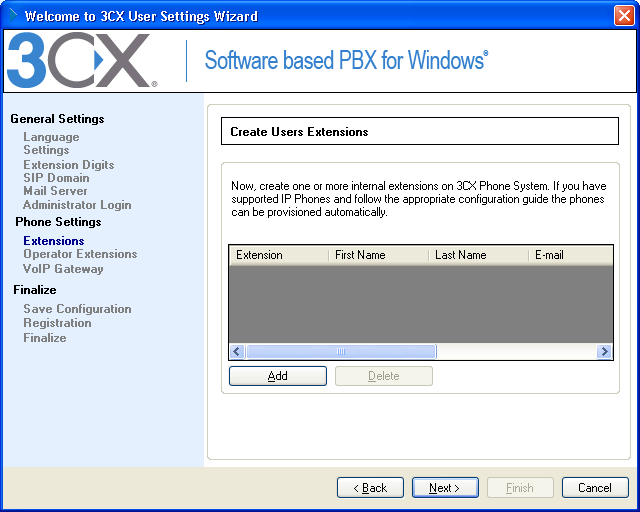
Task: Sort by the Extension column header
Action: point(278,255)
